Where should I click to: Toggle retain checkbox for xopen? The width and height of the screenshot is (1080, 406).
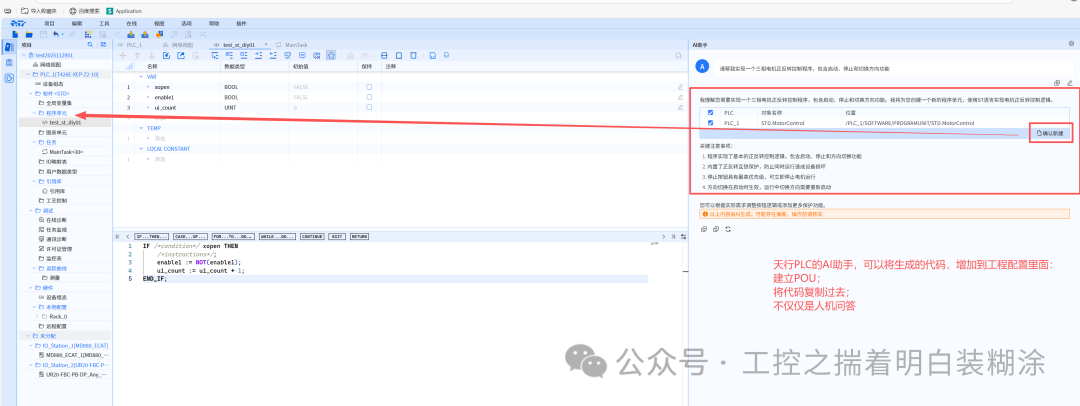click(x=368, y=87)
